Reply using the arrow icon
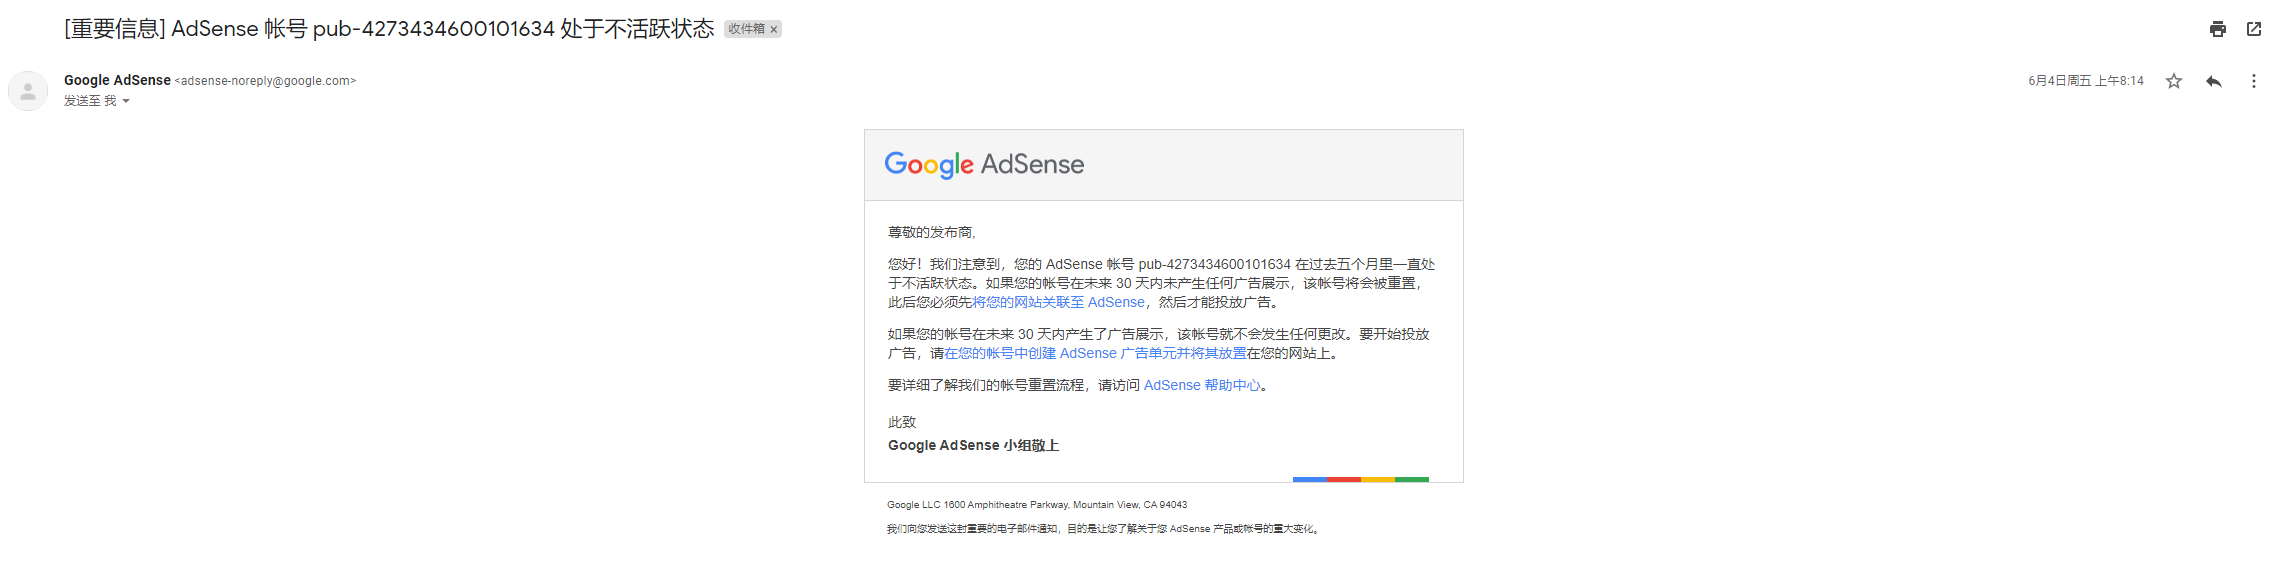 pos(2213,81)
